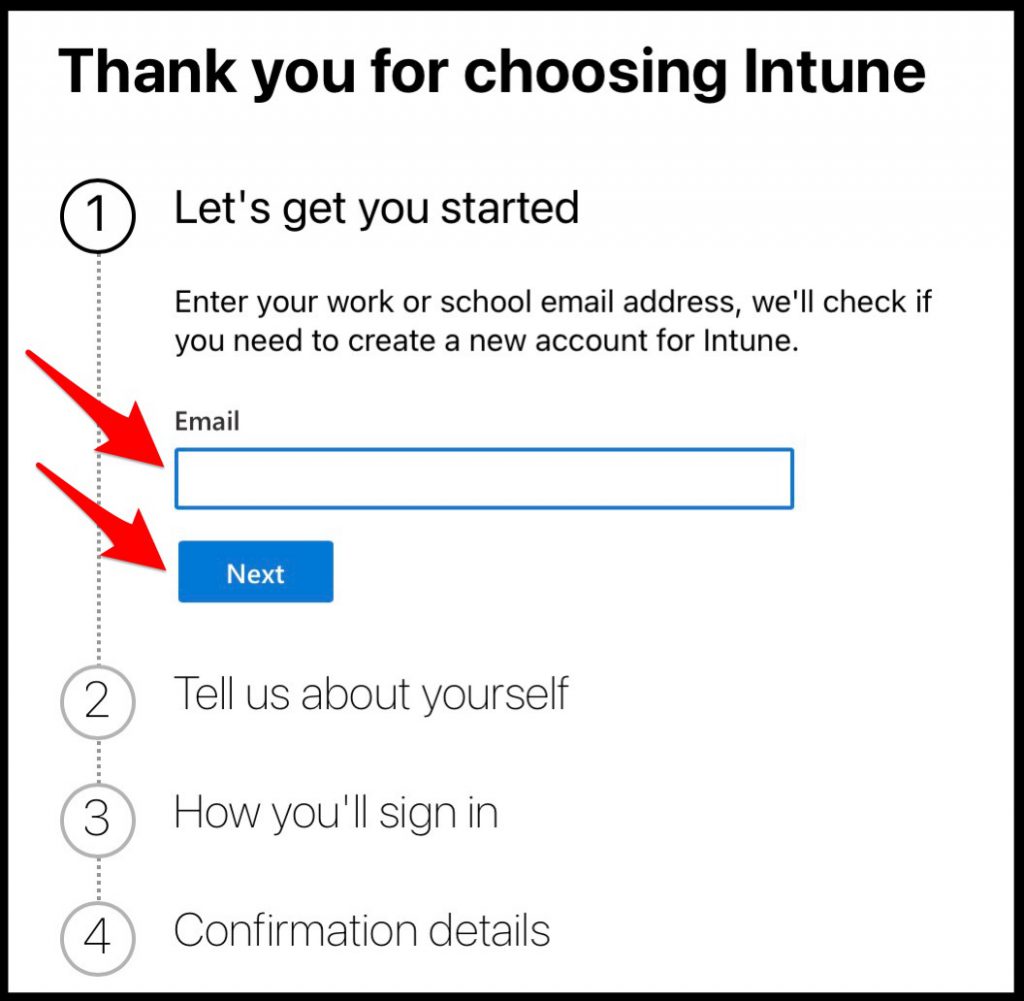Click the dotted connector between steps 1 and 2

point(98,450)
